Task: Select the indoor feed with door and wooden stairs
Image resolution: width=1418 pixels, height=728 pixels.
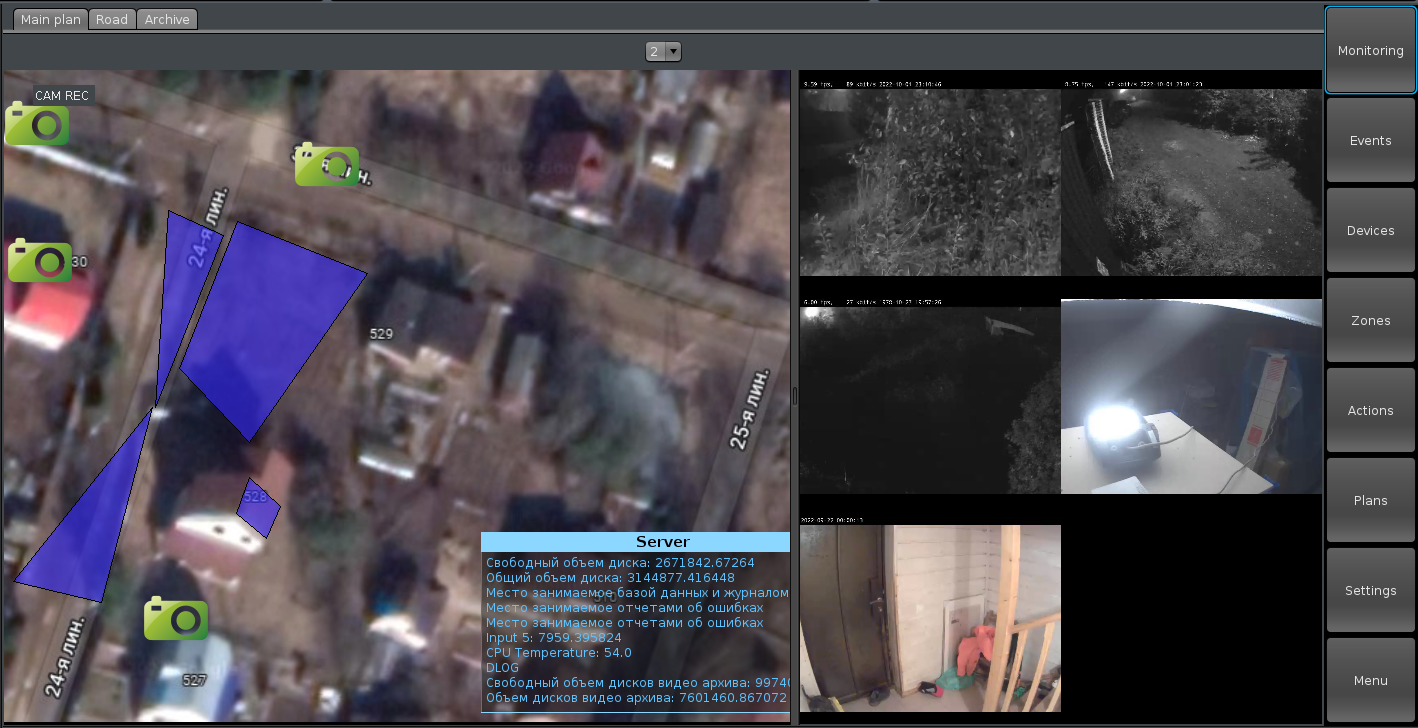Action: 930,618
